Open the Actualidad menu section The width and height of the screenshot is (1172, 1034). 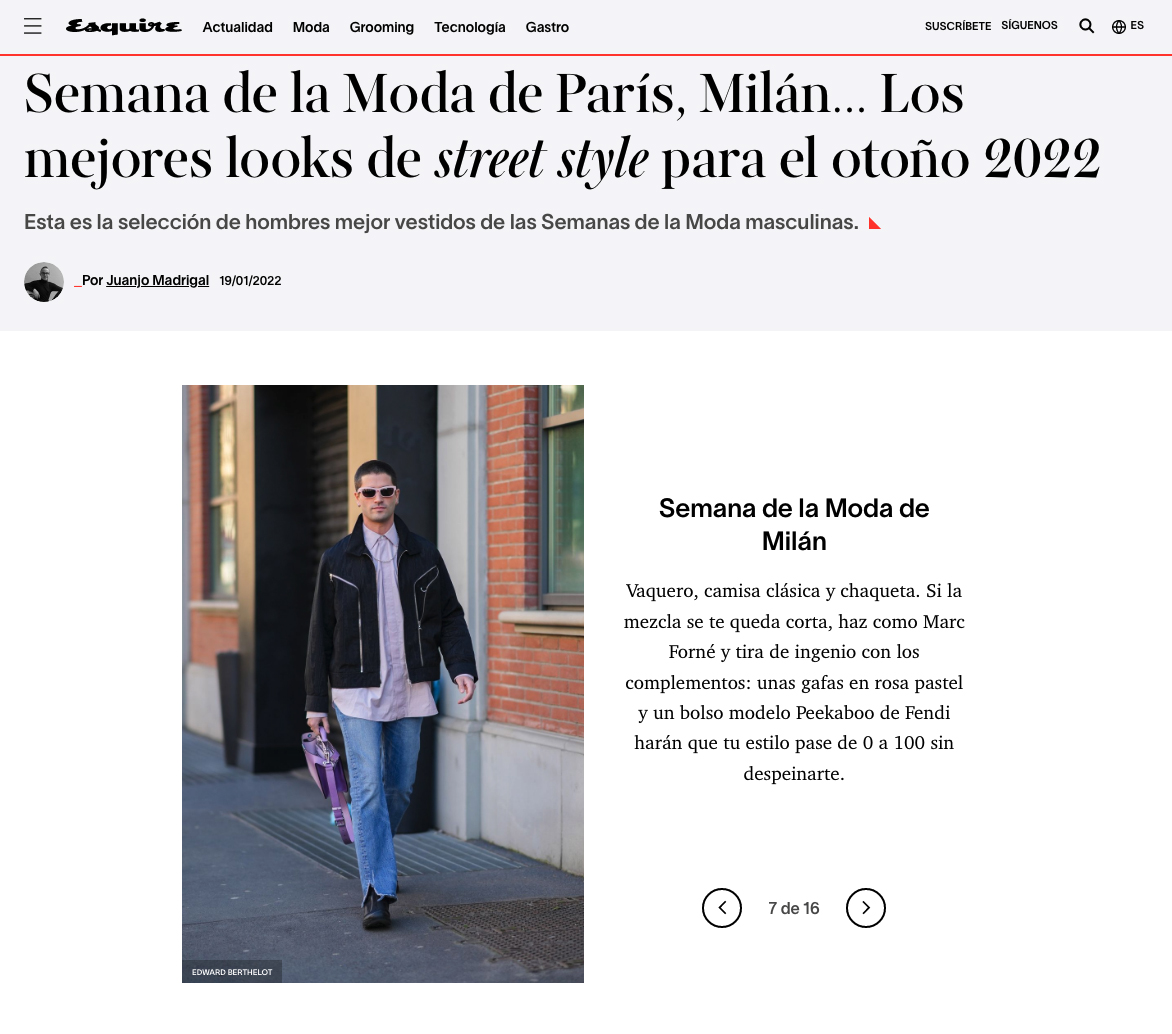click(238, 27)
